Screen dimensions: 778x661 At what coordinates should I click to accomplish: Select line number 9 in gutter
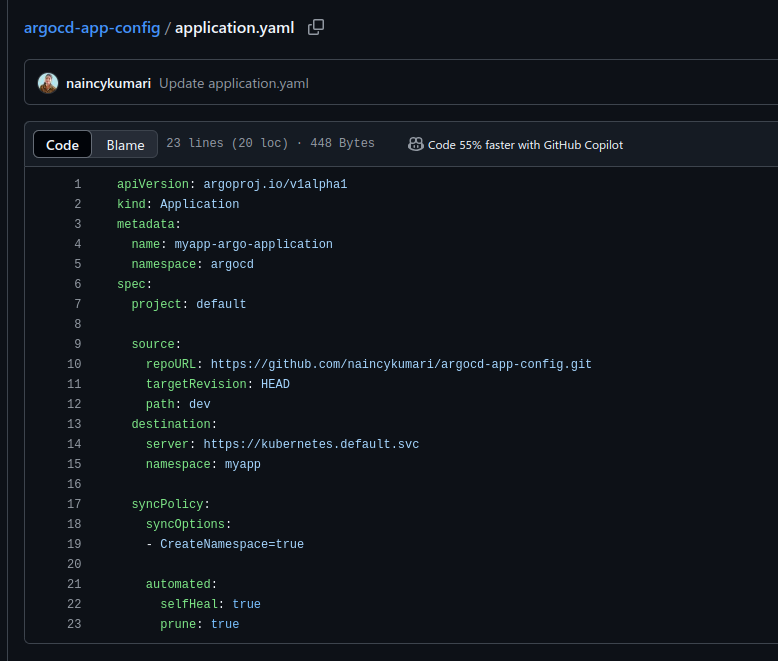pyautogui.click(x=77, y=344)
